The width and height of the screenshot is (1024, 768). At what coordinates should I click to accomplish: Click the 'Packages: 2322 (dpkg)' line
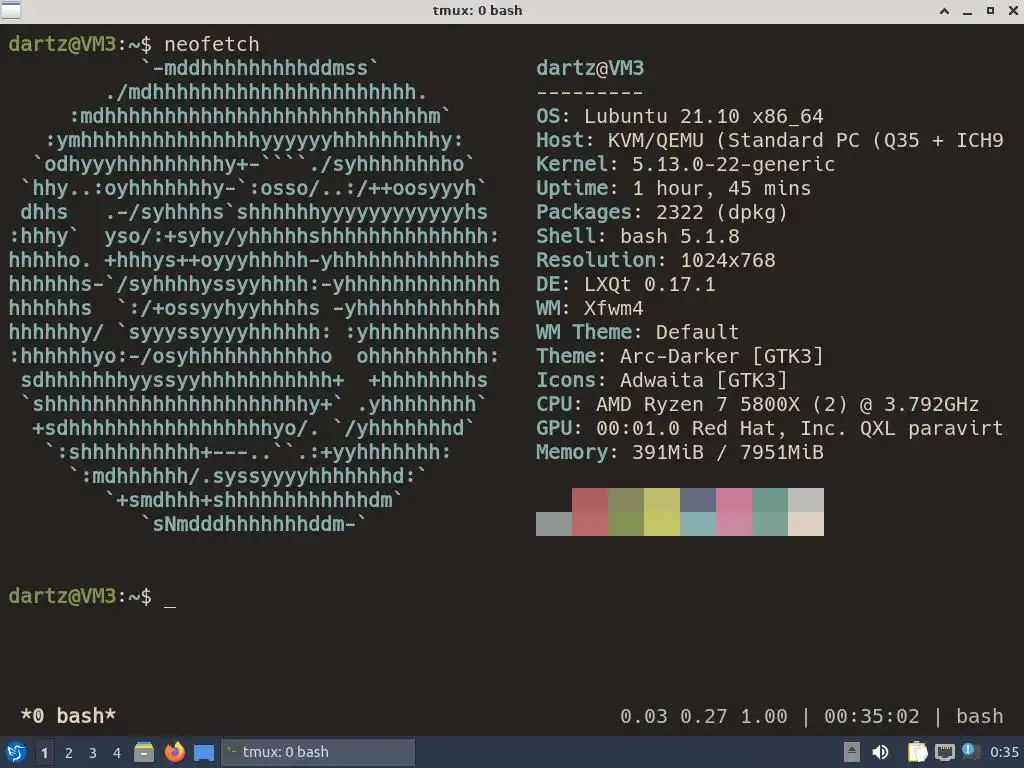(x=662, y=212)
